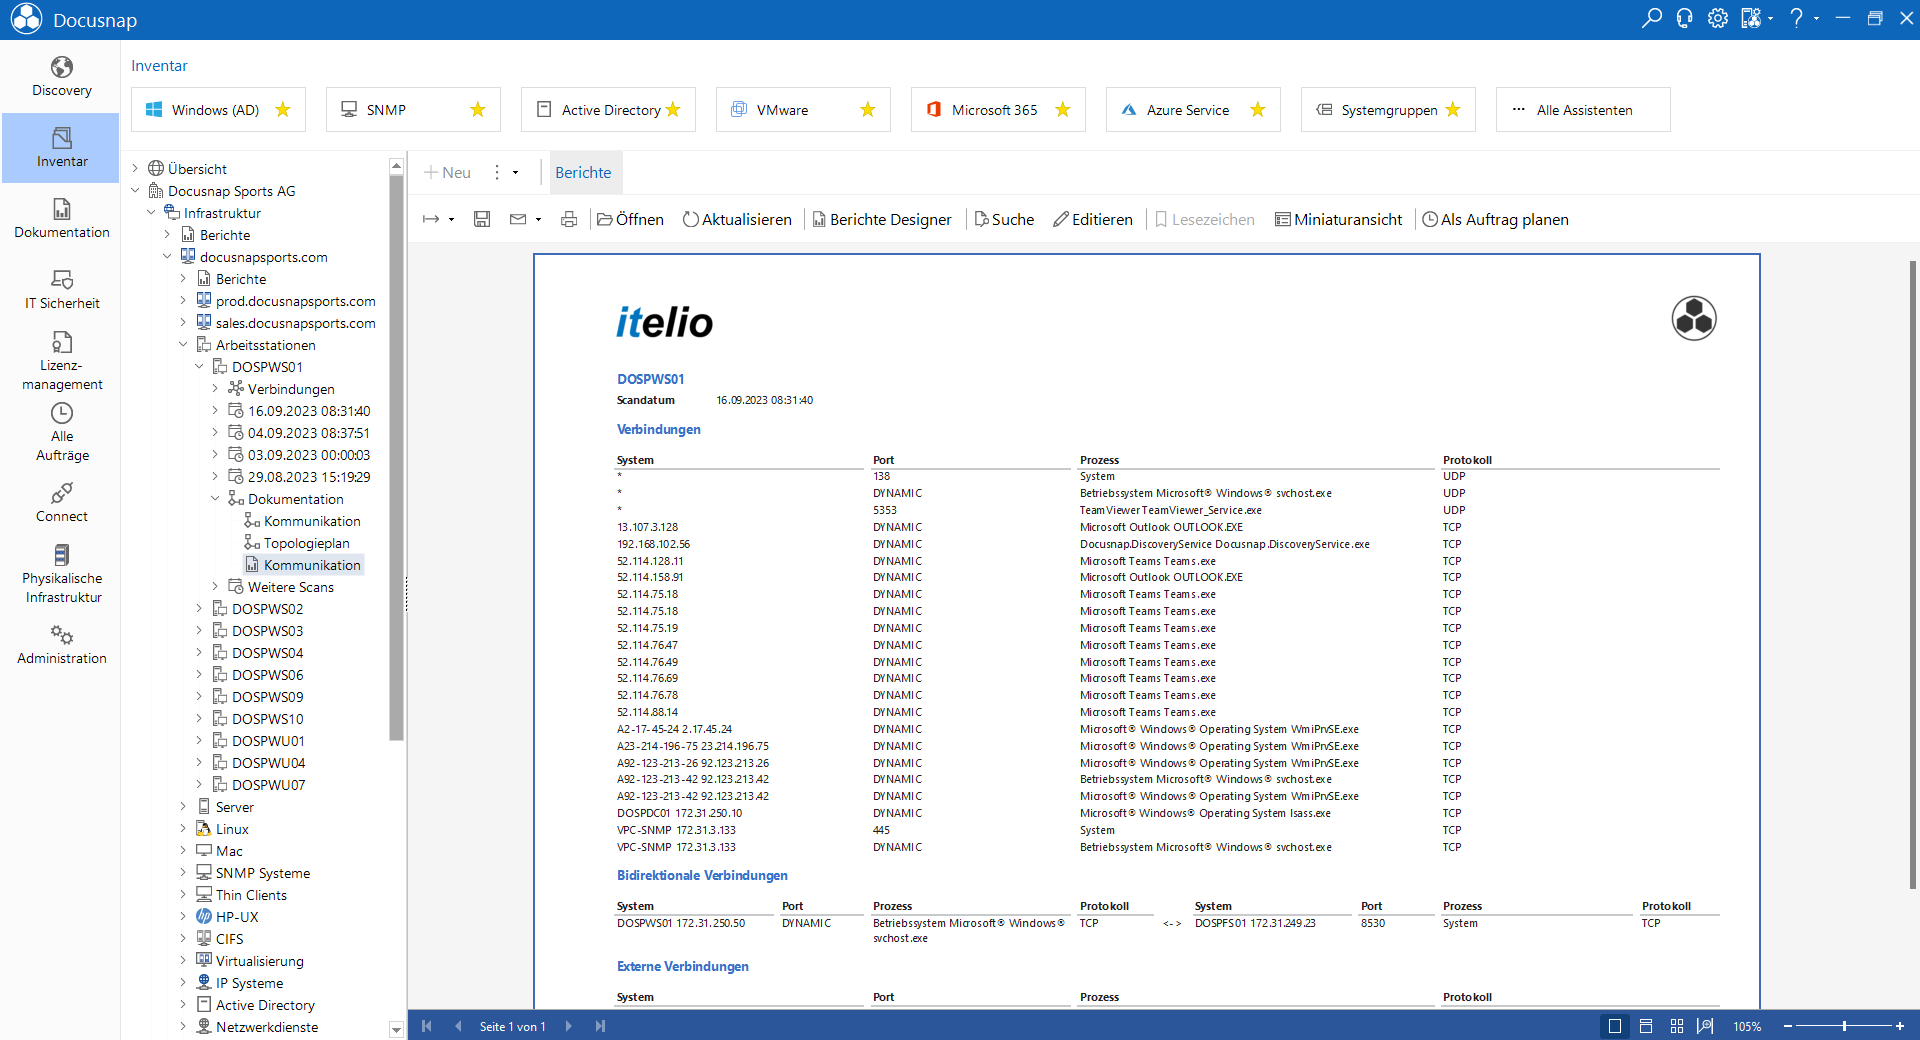The width and height of the screenshot is (1920, 1040).
Task: Adjust the zoom slider in the status bar
Action: click(1844, 1026)
